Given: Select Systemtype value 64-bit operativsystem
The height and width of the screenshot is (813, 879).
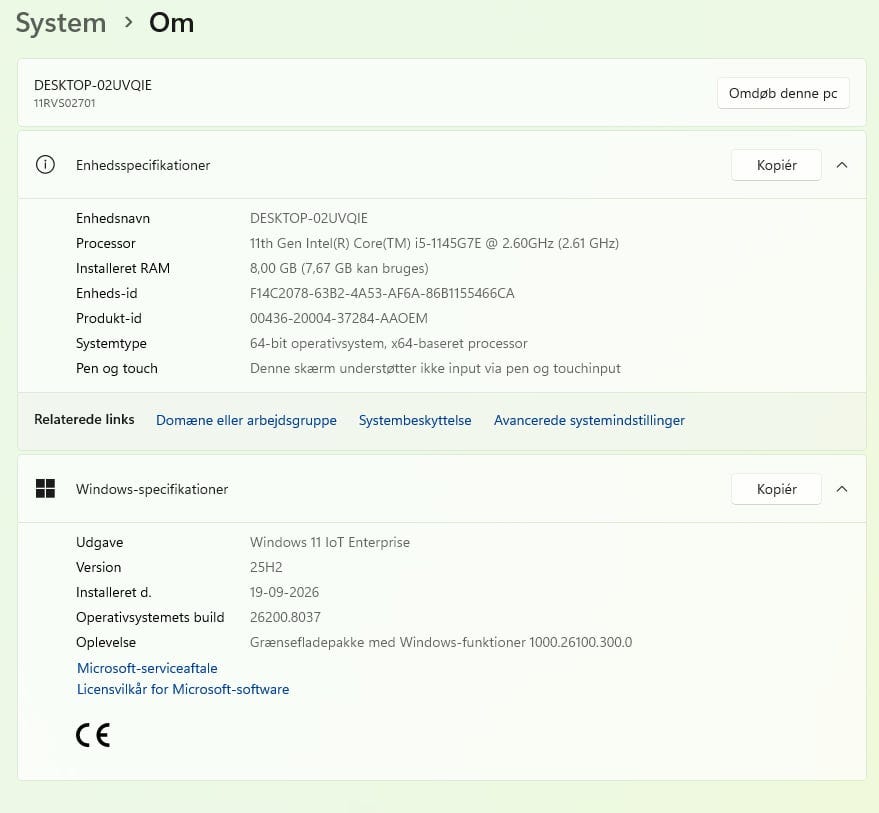Looking at the screenshot, I should (388, 343).
